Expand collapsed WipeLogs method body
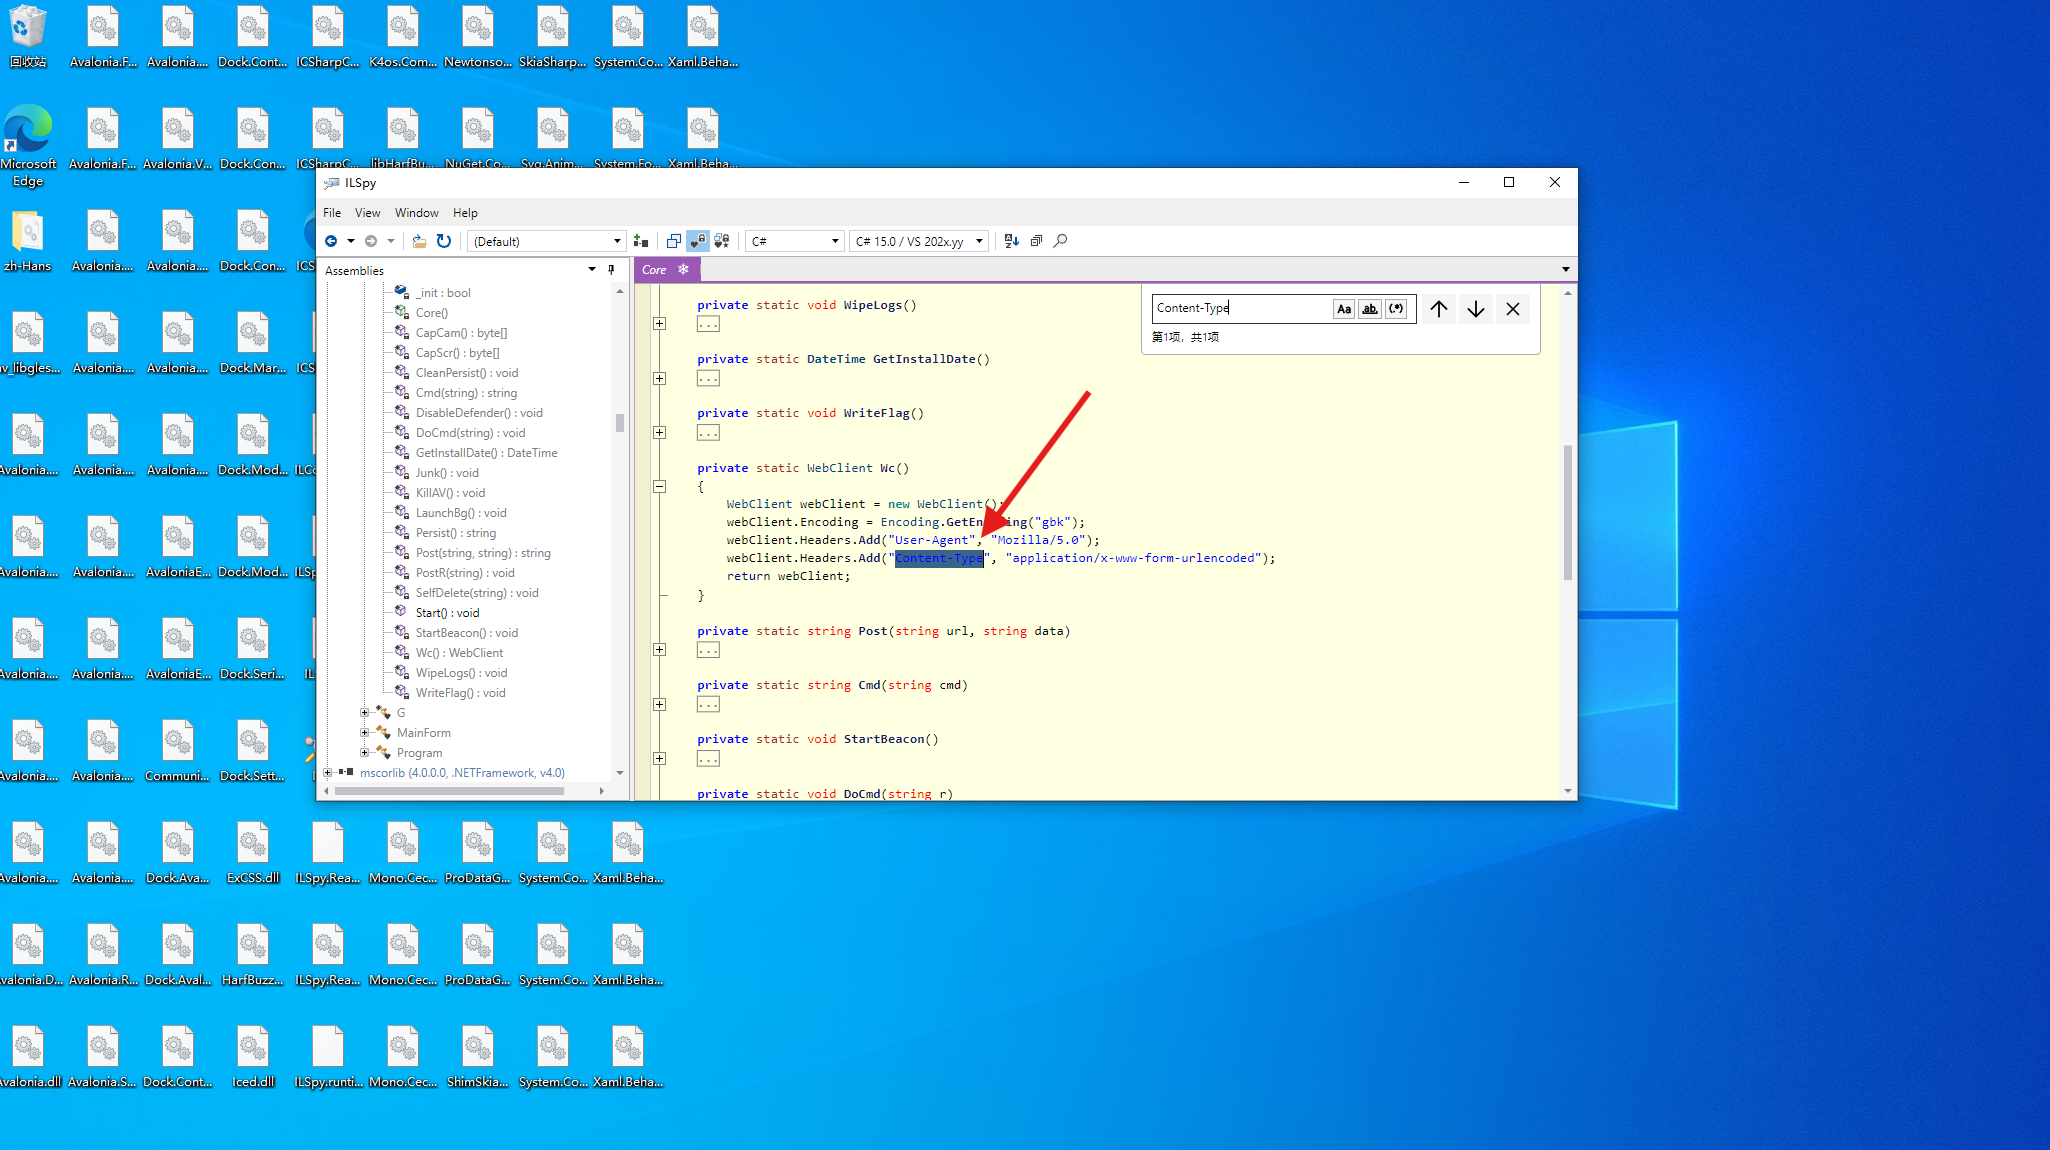This screenshot has width=2050, height=1150. 659,324
